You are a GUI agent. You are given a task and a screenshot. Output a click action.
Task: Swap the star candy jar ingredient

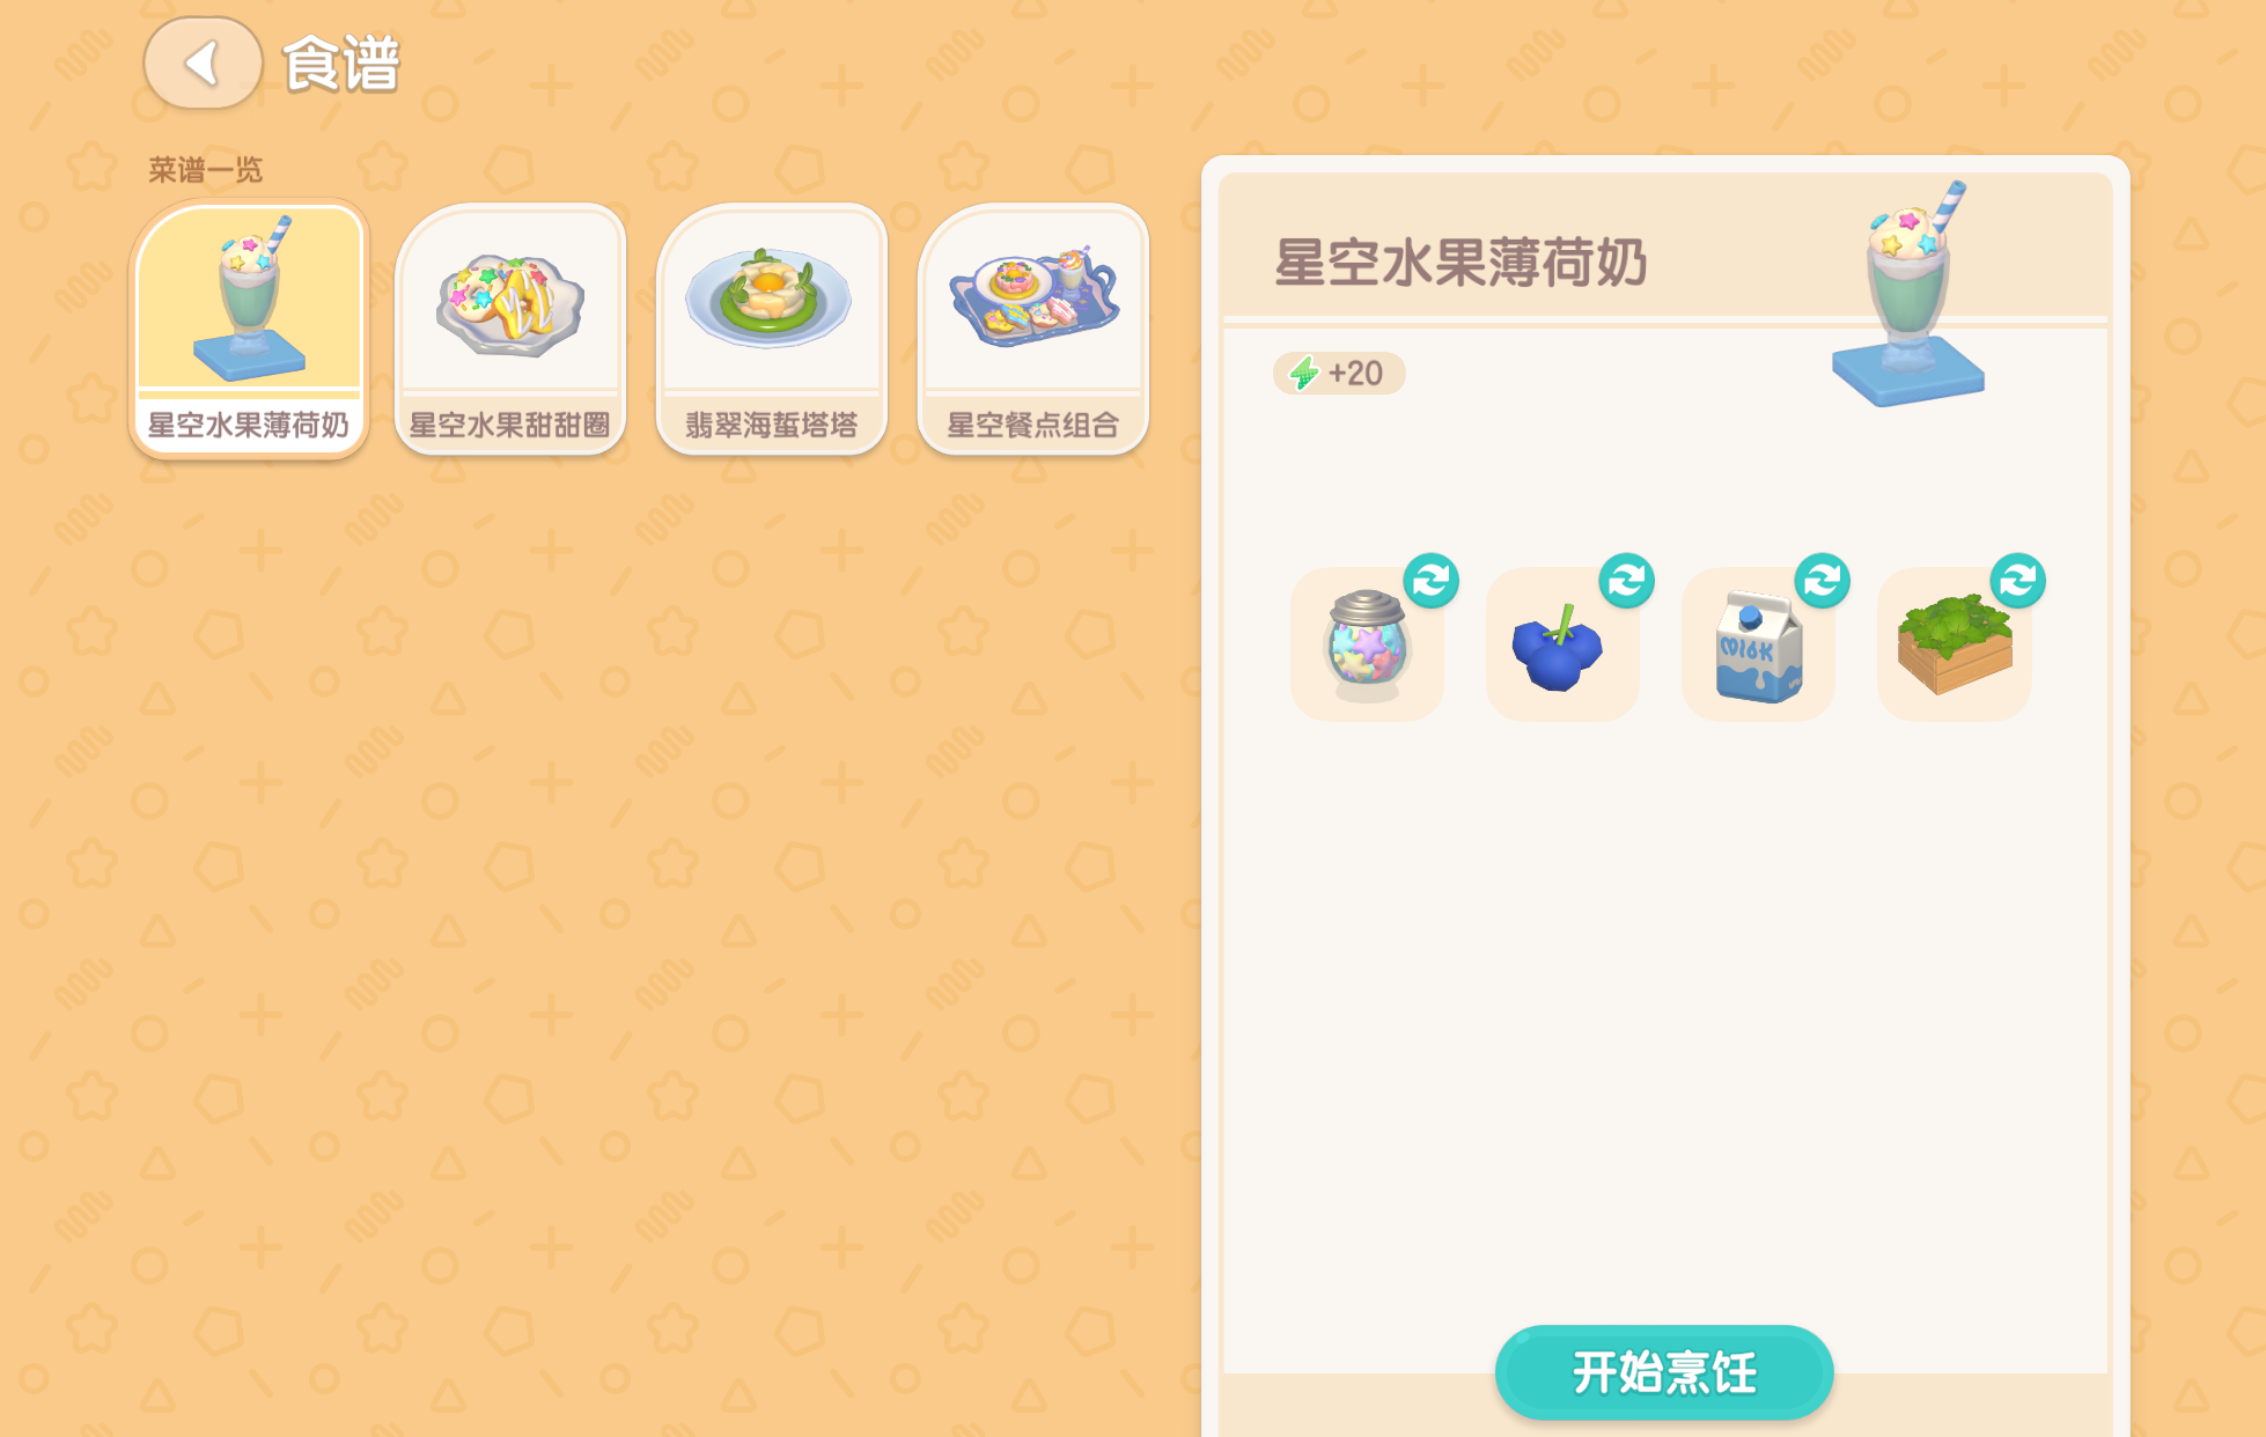pos(1431,580)
